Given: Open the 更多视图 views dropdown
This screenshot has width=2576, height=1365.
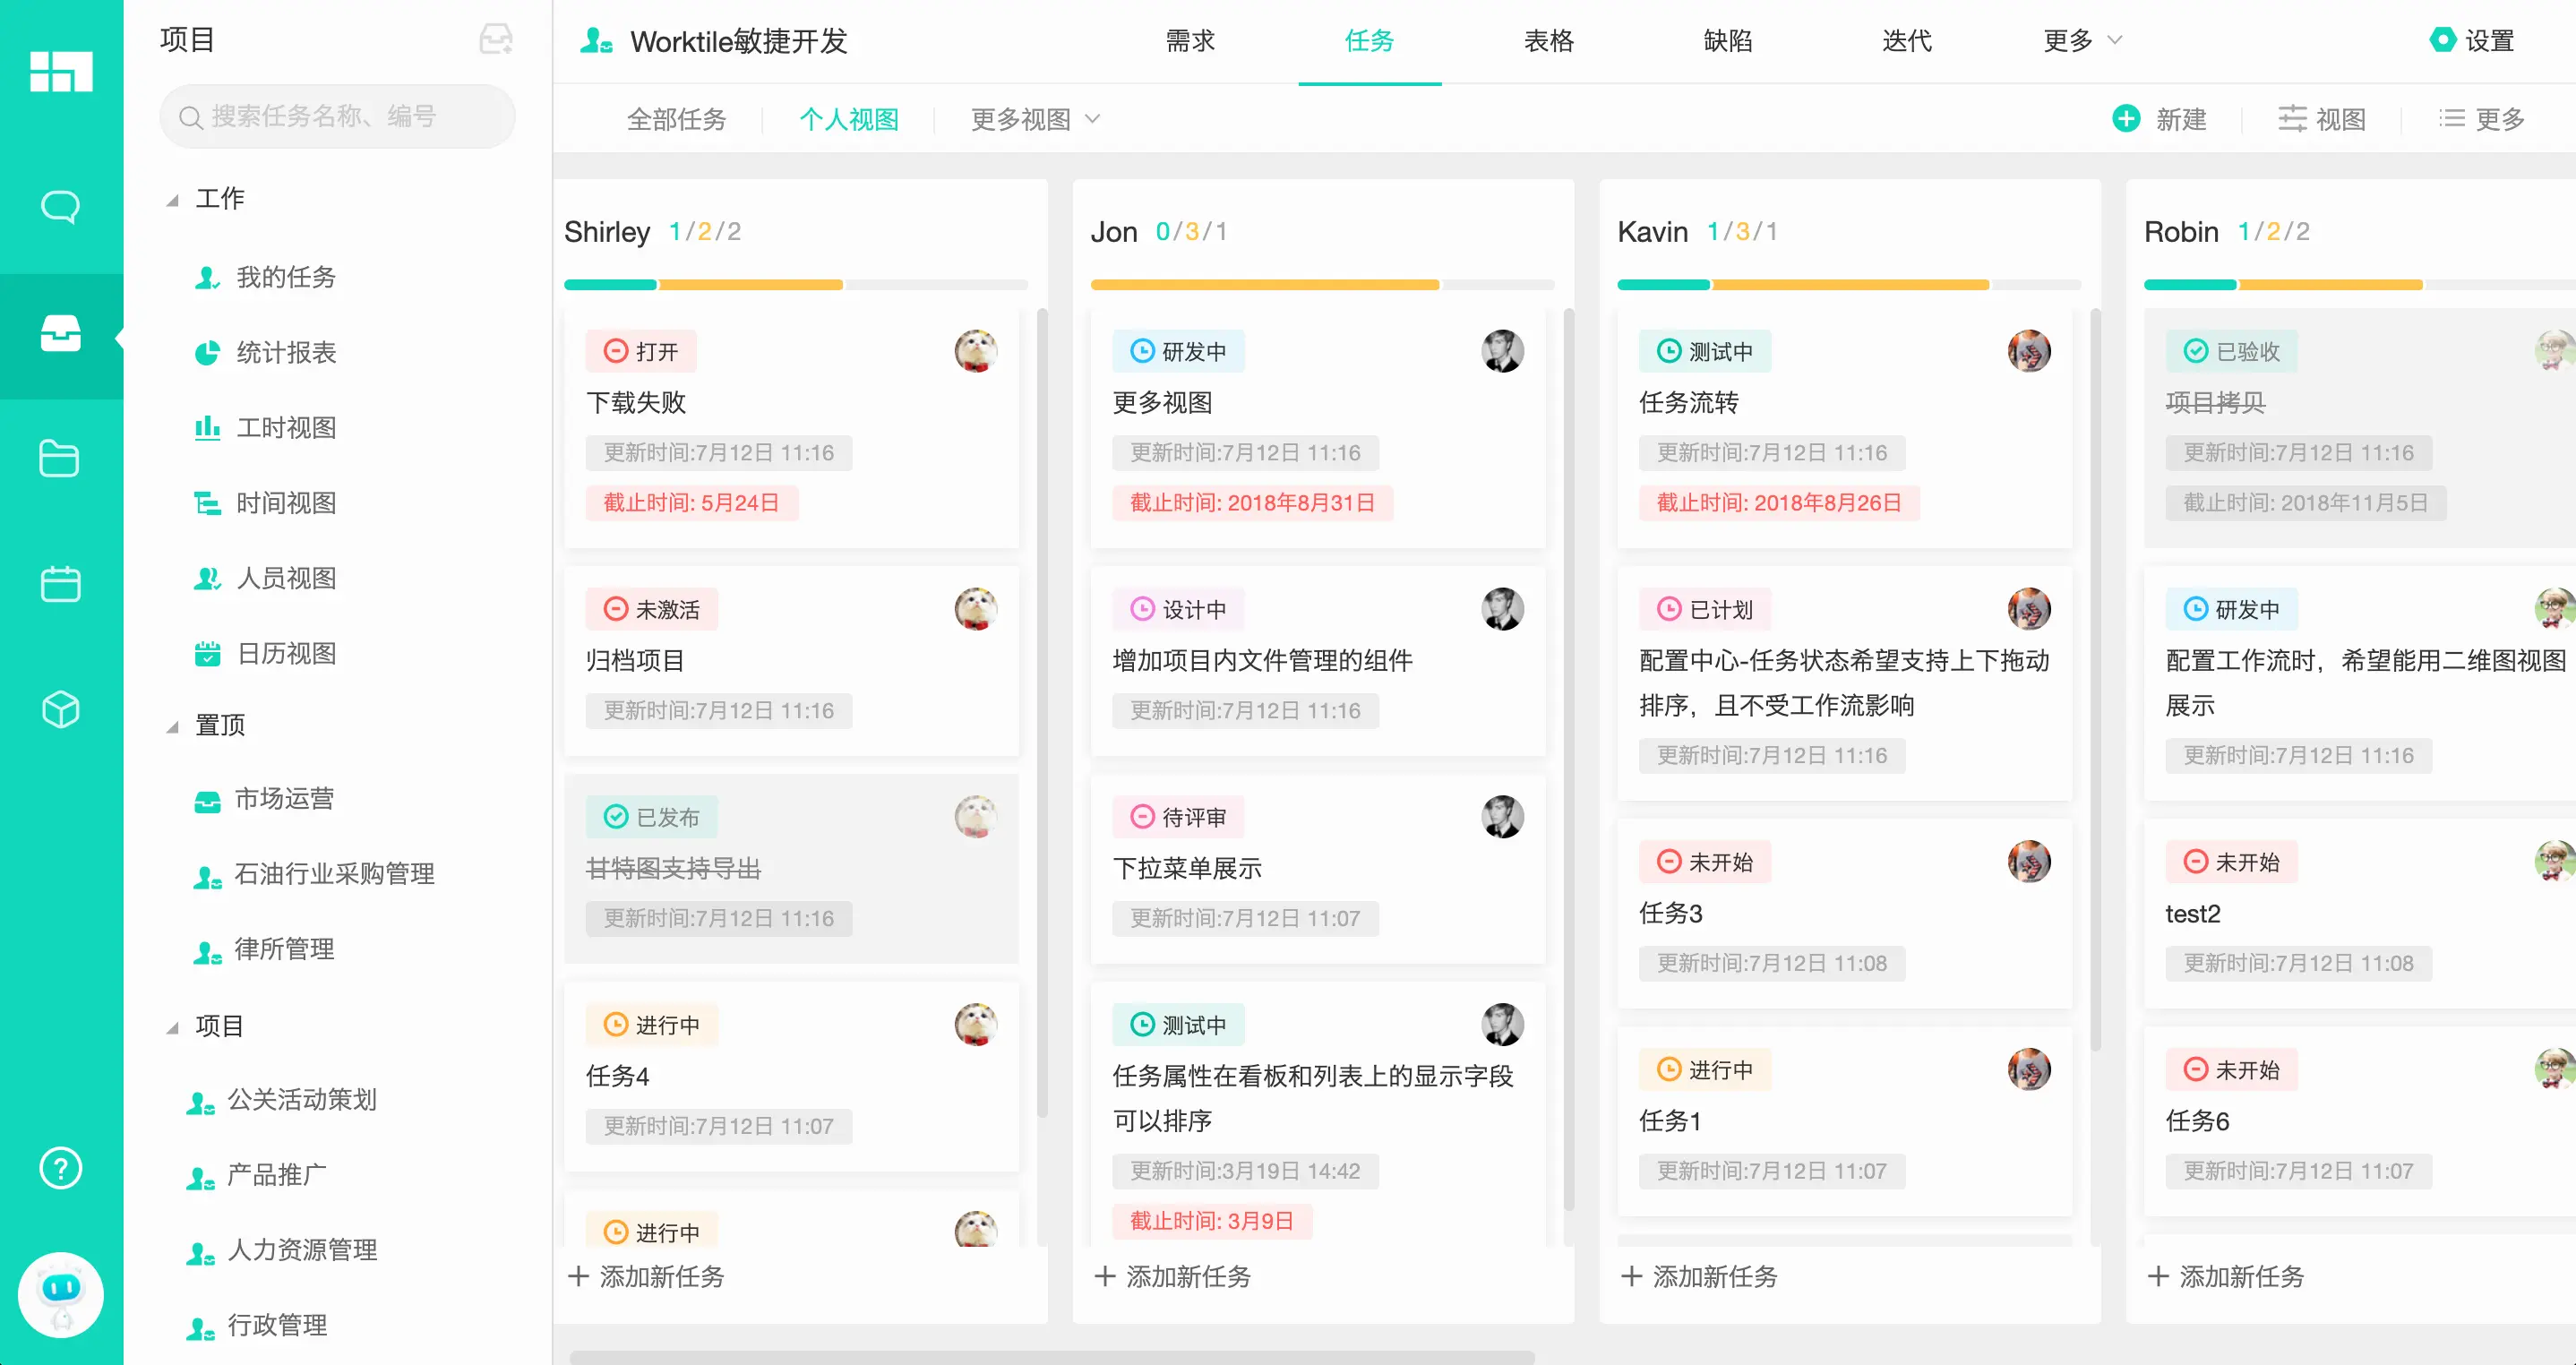Looking at the screenshot, I should (x=1031, y=119).
